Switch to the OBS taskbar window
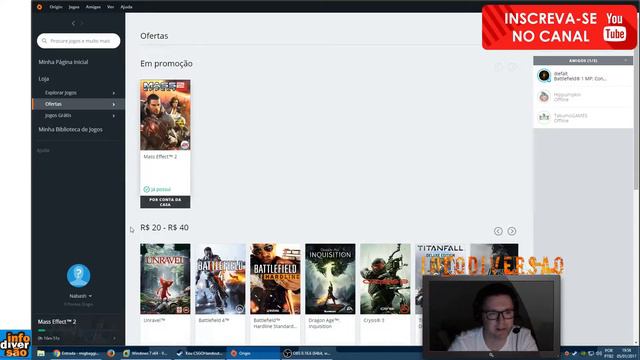Screen dimensions: 640x360 307,353
